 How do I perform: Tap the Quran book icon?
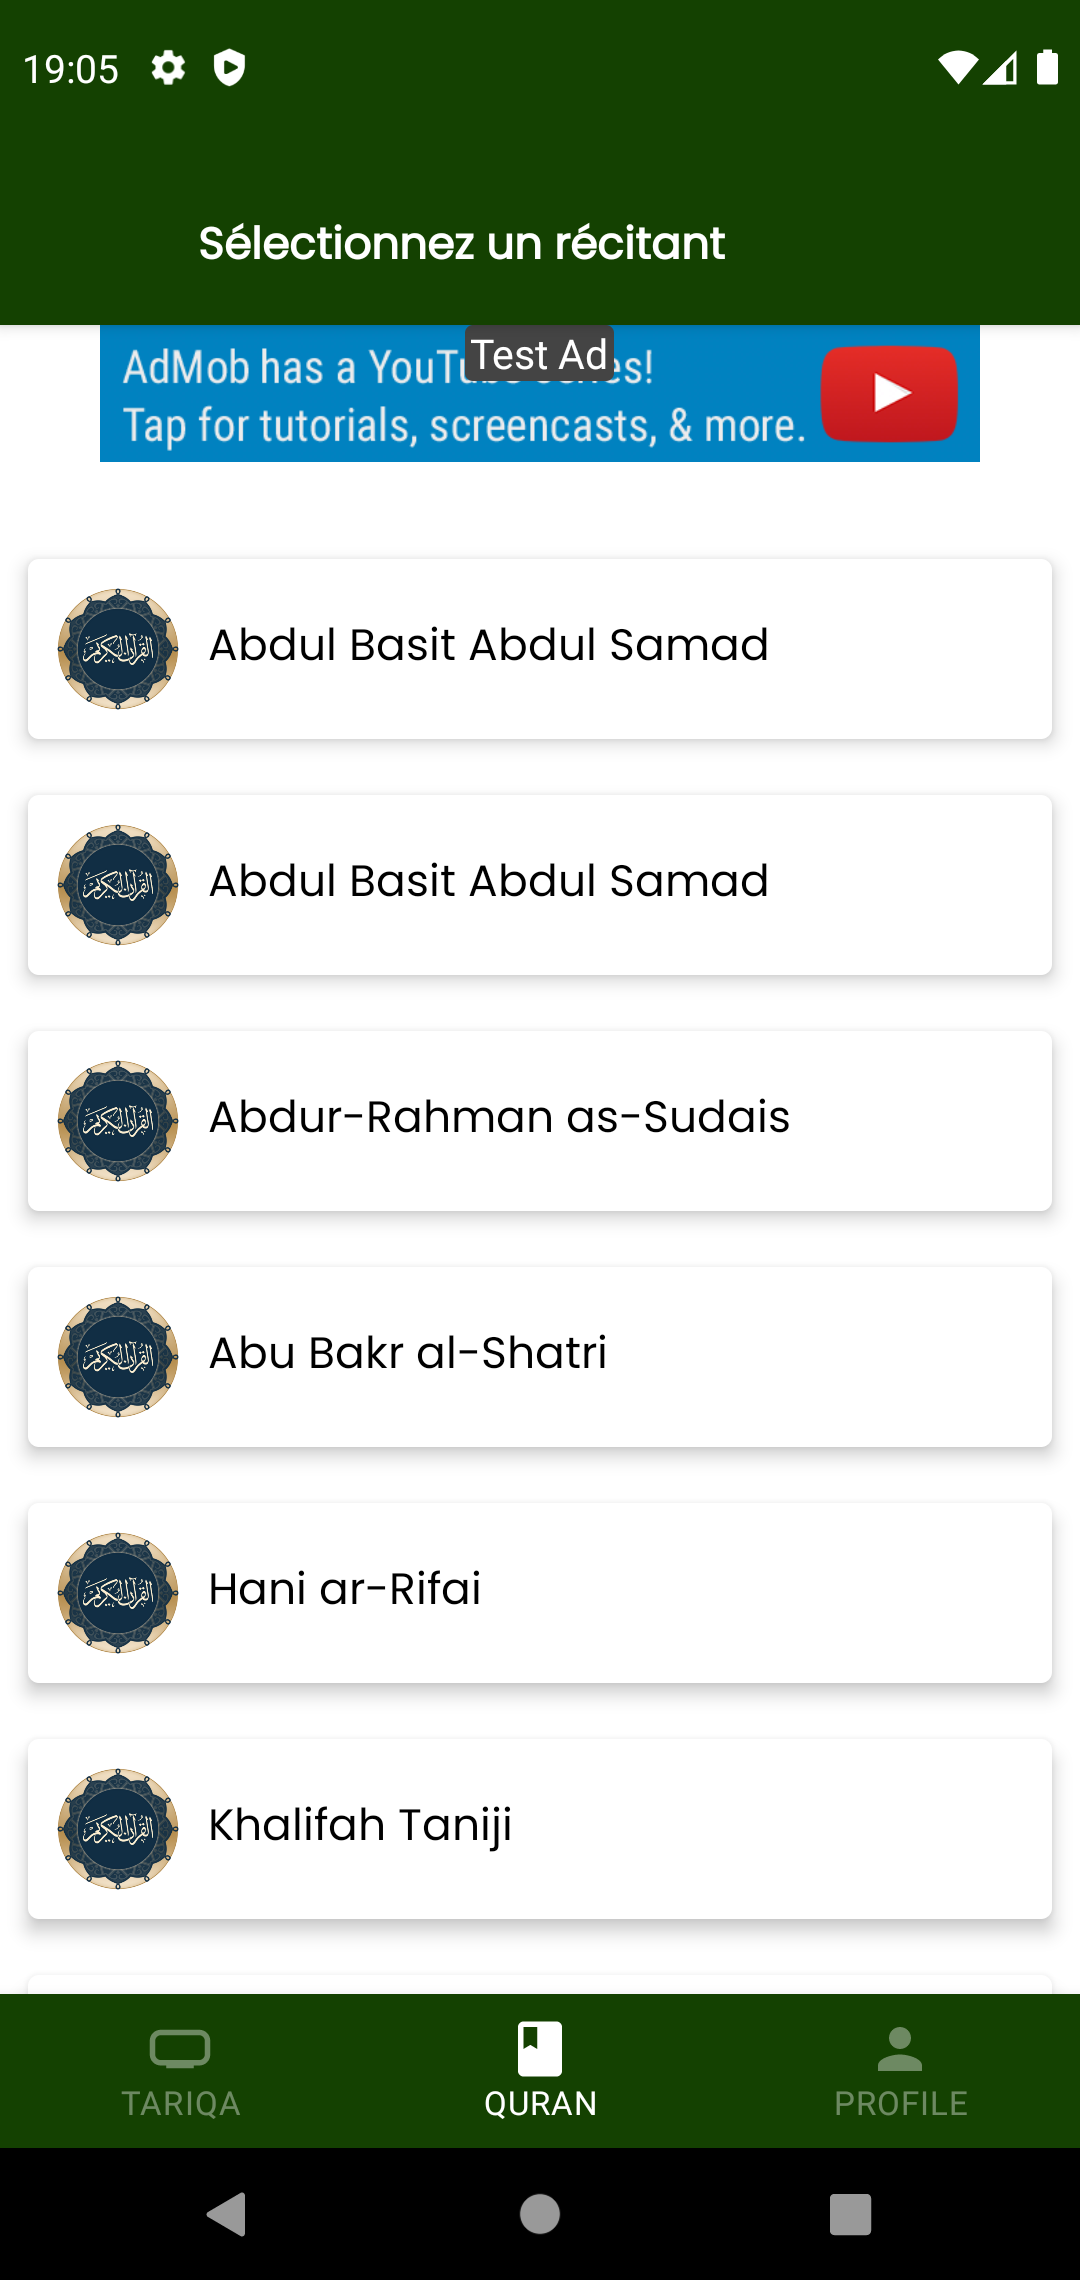pos(540,2048)
